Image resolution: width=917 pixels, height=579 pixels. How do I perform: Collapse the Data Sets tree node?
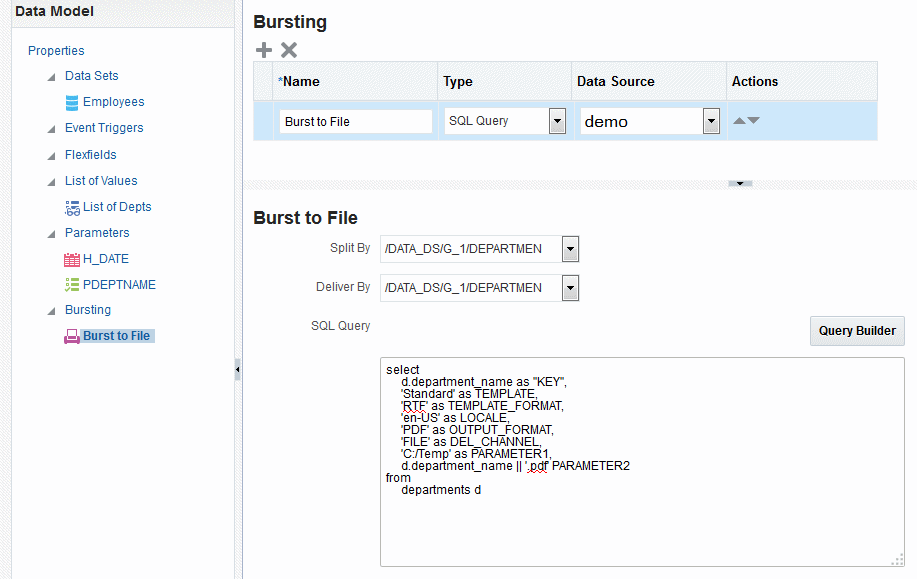point(51,77)
